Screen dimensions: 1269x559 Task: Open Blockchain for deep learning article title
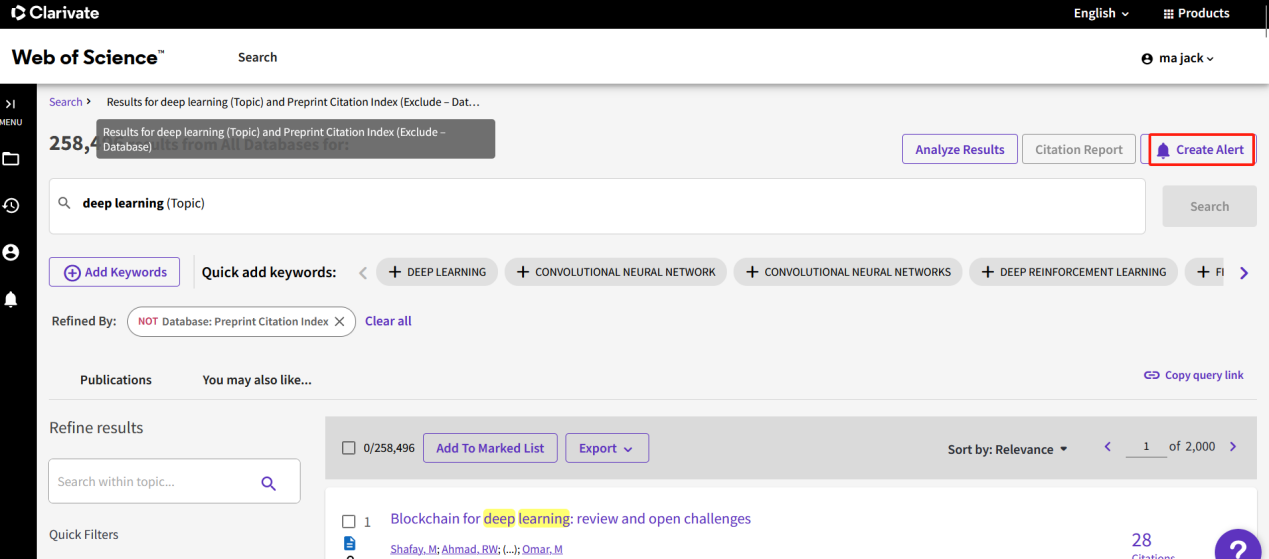[570, 518]
